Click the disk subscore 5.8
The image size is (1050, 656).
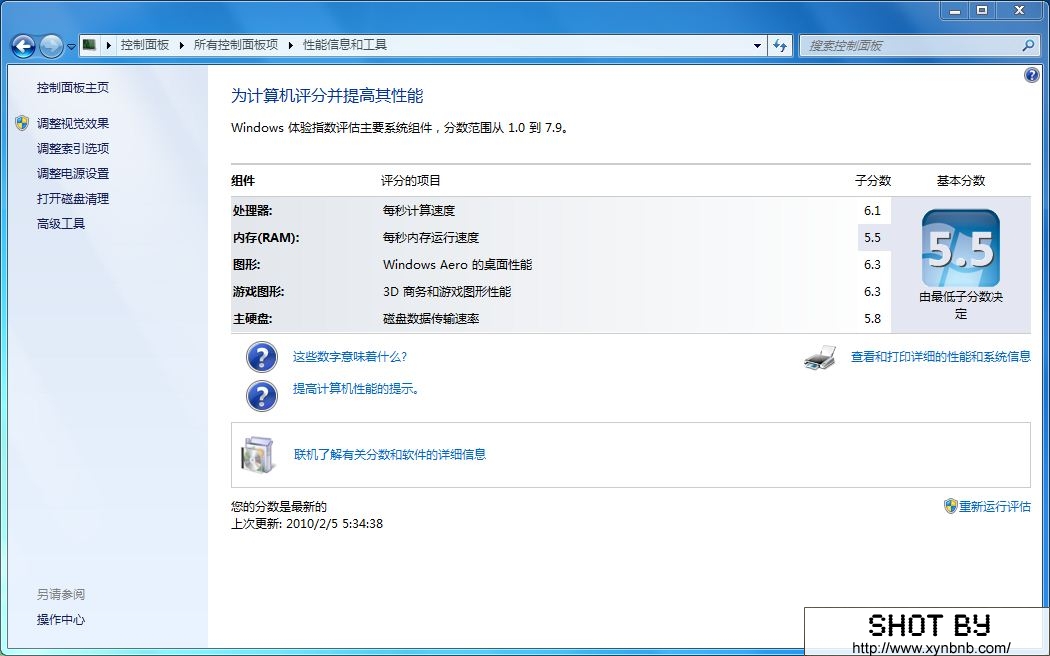(x=872, y=319)
